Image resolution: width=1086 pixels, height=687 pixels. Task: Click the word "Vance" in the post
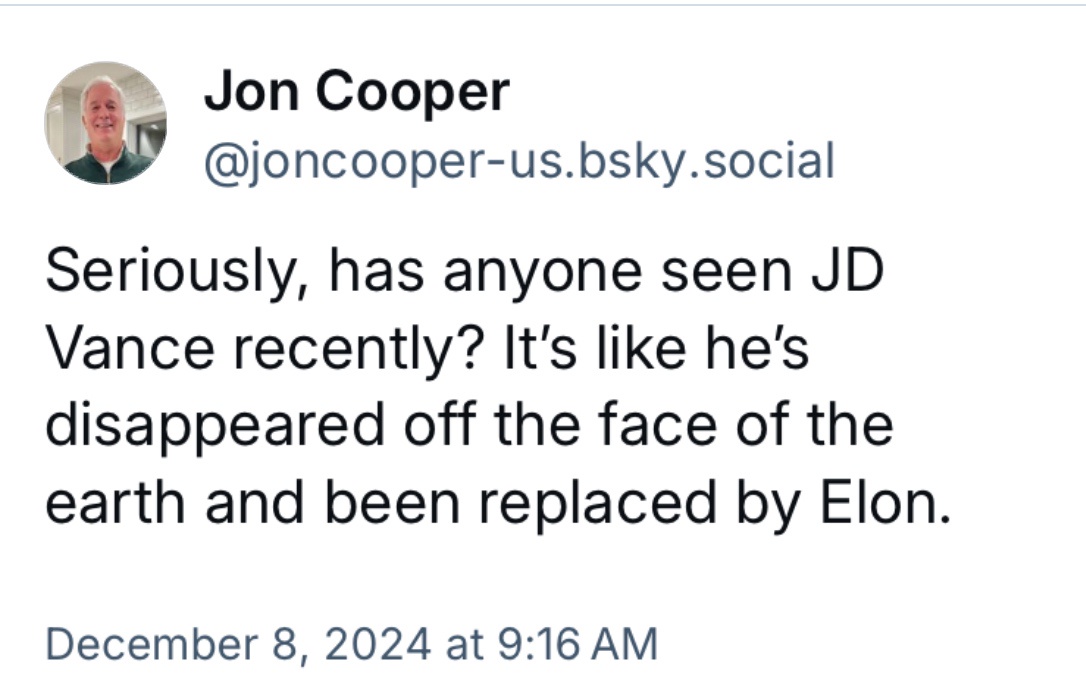click(130, 349)
